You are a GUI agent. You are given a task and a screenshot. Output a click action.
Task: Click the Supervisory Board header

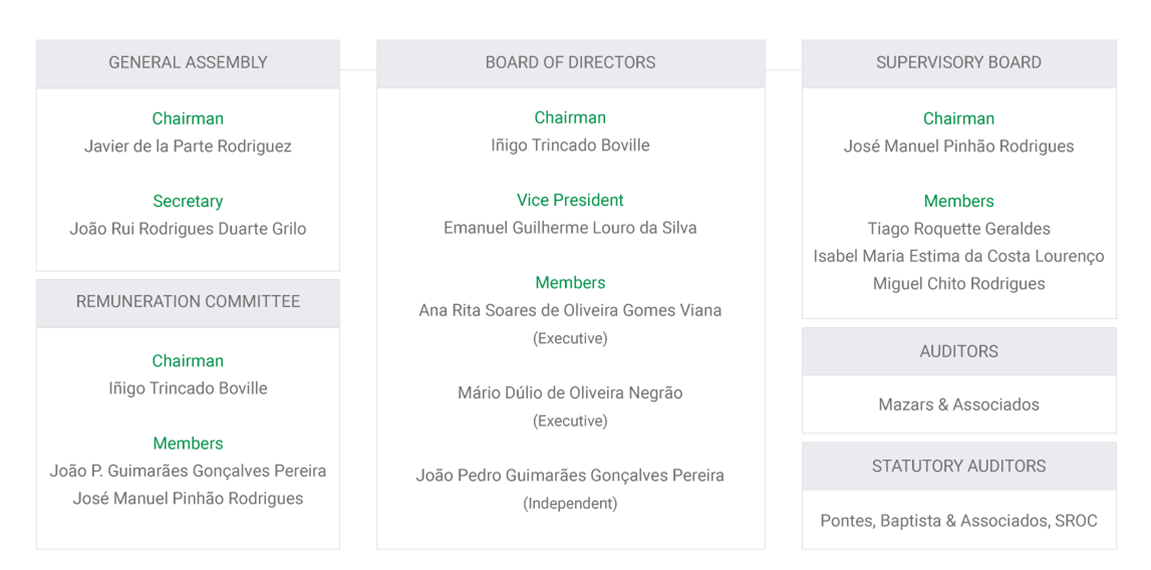(x=959, y=63)
